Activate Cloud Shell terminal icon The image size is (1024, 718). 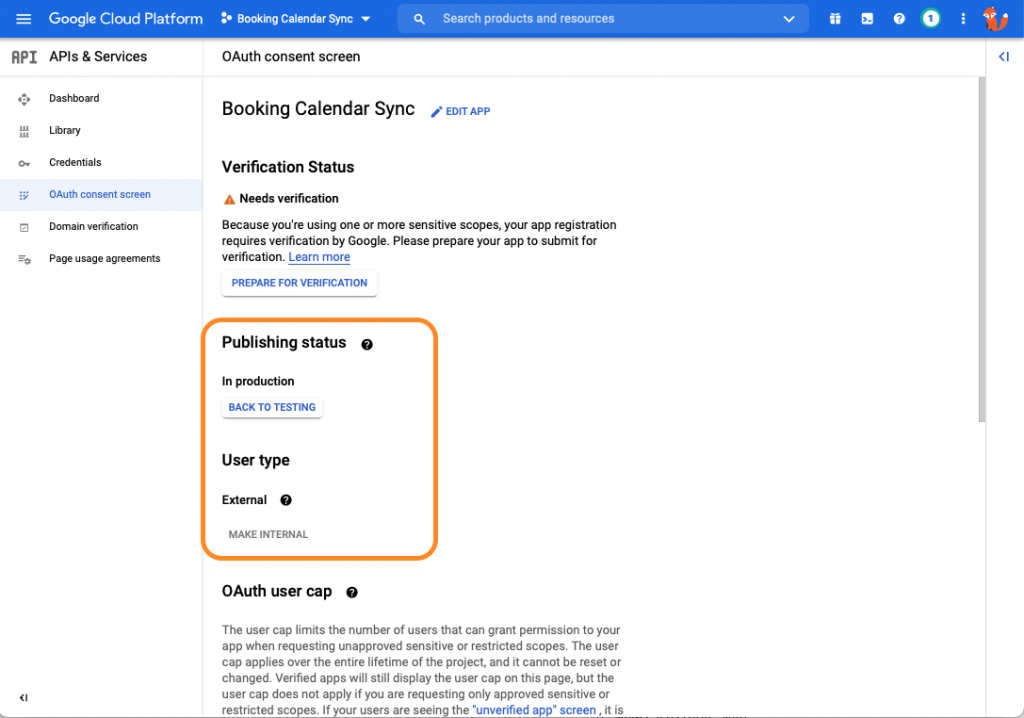click(867, 18)
